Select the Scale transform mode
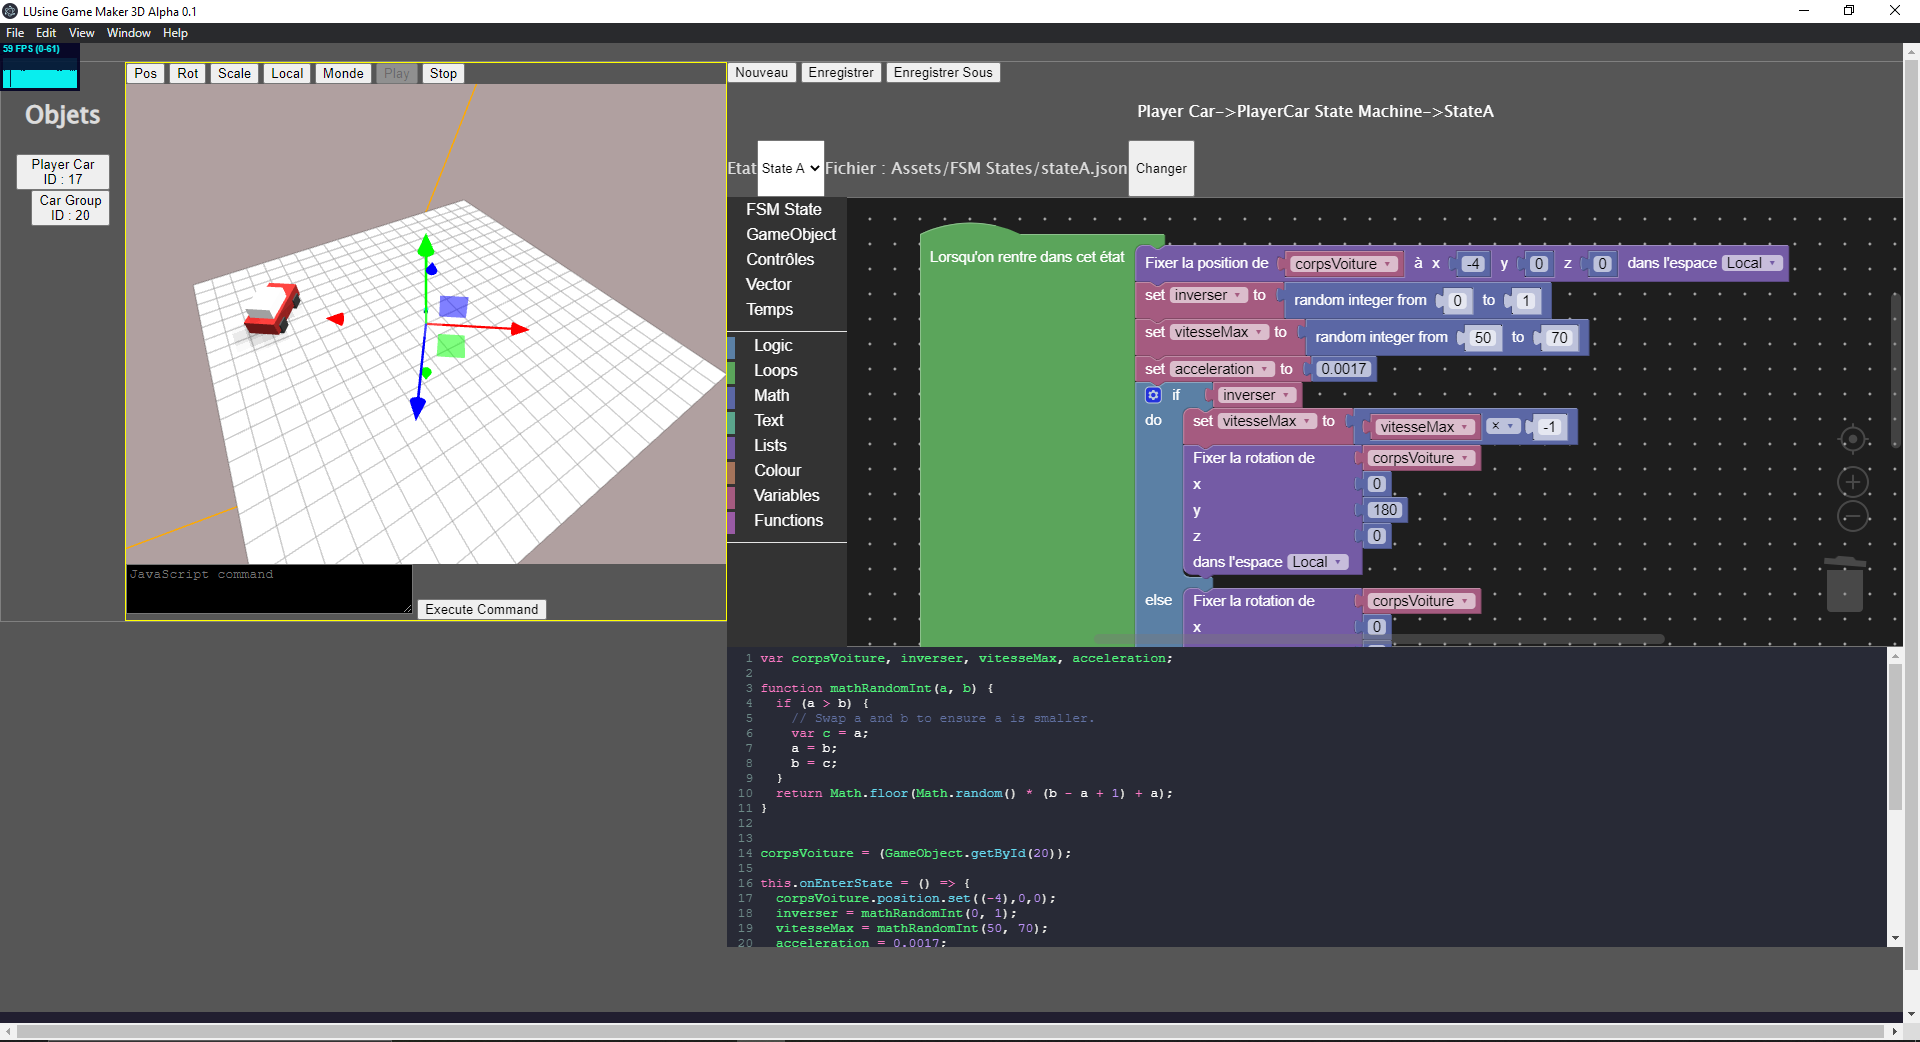 click(x=234, y=73)
